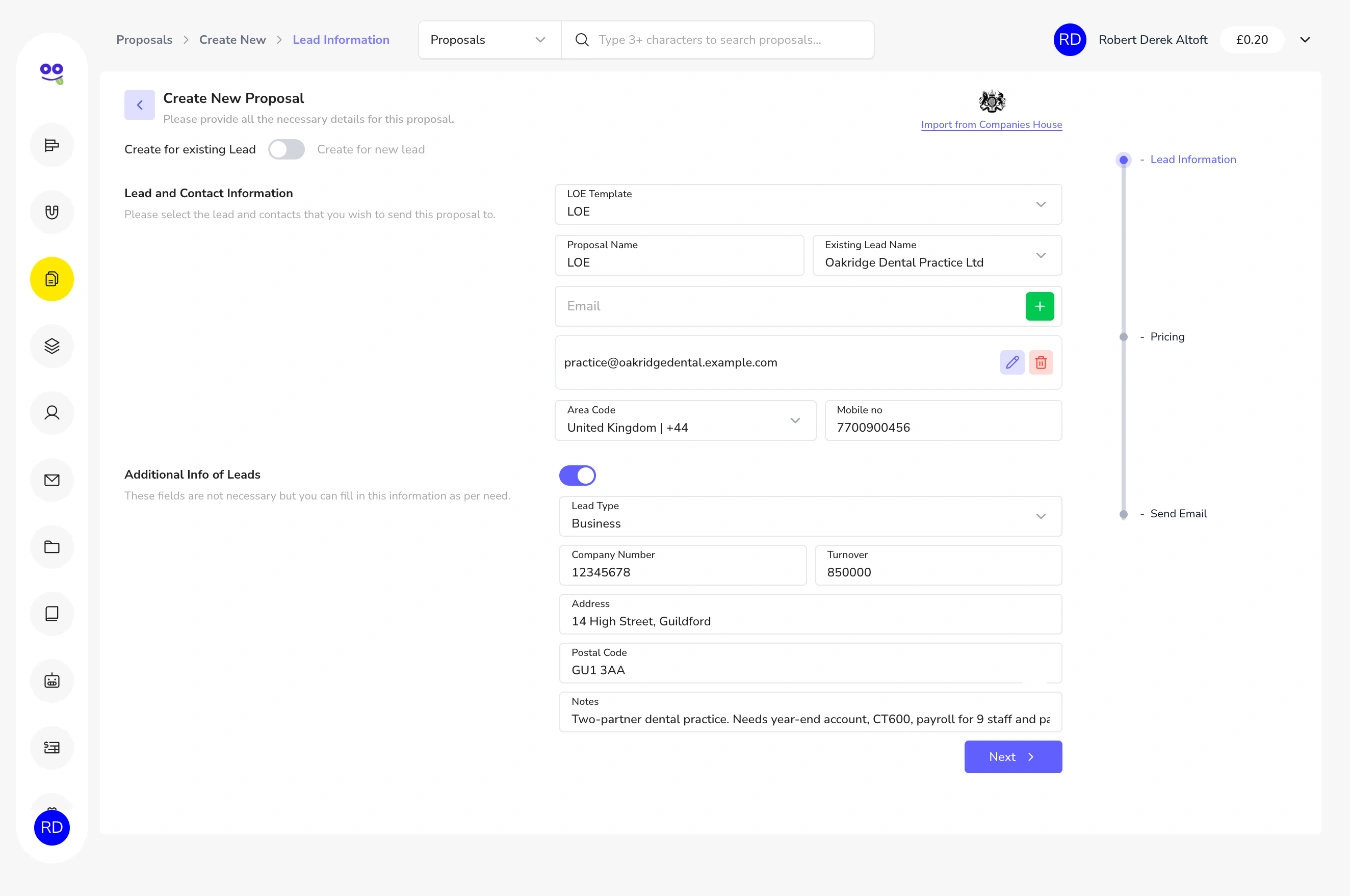Open the magnet leads icon in sidebar

(52, 212)
